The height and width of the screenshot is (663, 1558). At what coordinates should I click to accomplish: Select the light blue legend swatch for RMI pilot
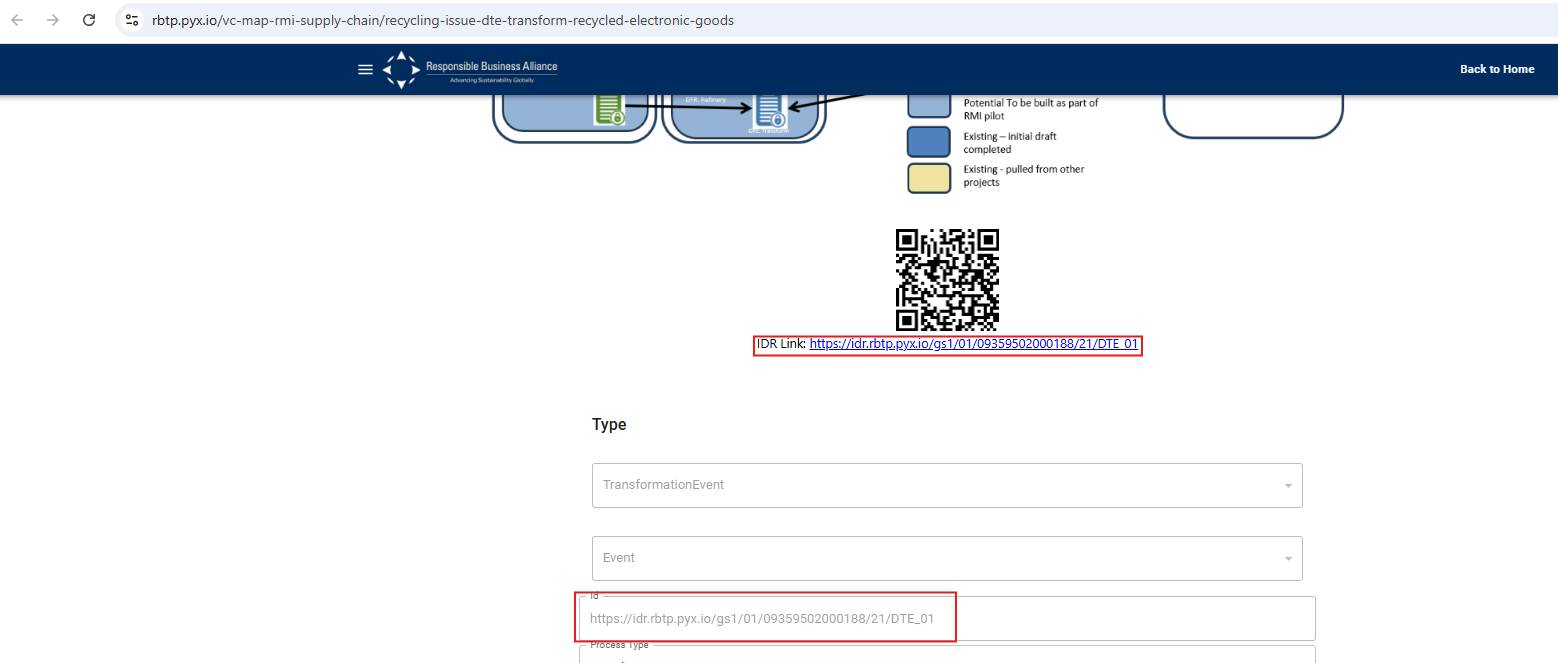(x=928, y=107)
